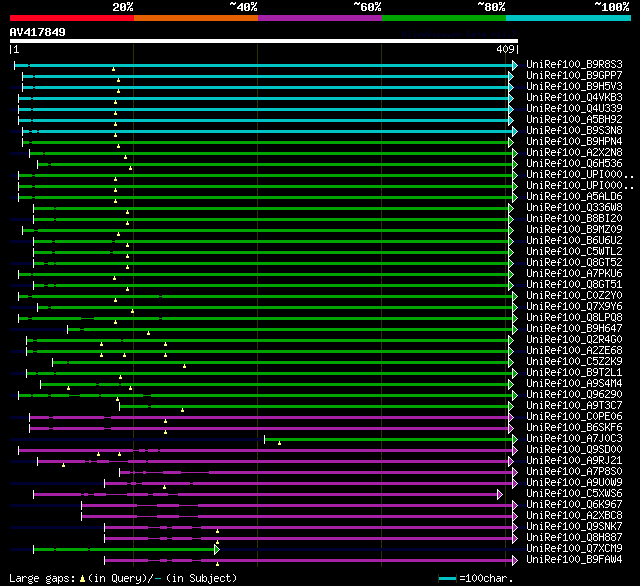This screenshot has width=640, height=586.
Task: Open the UniRef100_B8BI20 label
Action: coord(574,219)
